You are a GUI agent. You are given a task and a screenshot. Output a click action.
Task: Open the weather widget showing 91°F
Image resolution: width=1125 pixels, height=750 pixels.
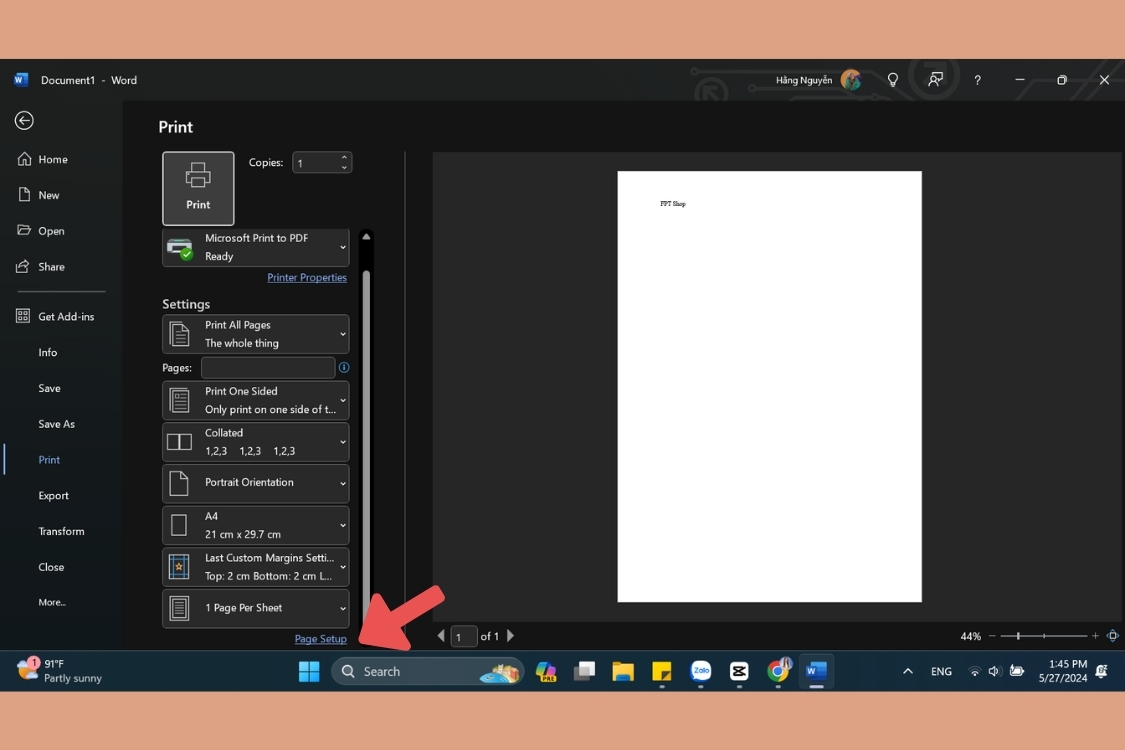[x=60, y=671]
